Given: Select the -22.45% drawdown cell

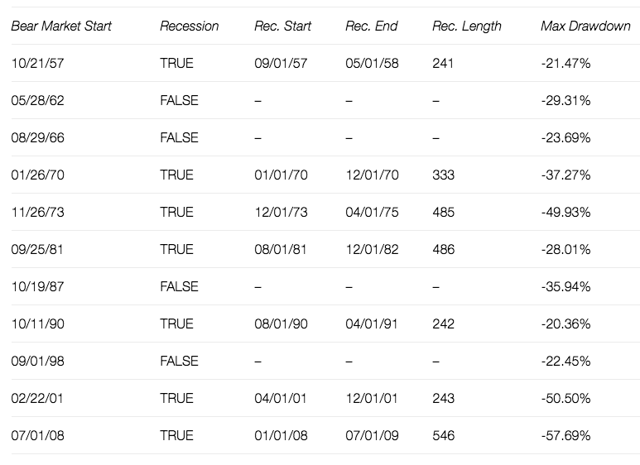Looking at the screenshot, I should click(x=566, y=361).
